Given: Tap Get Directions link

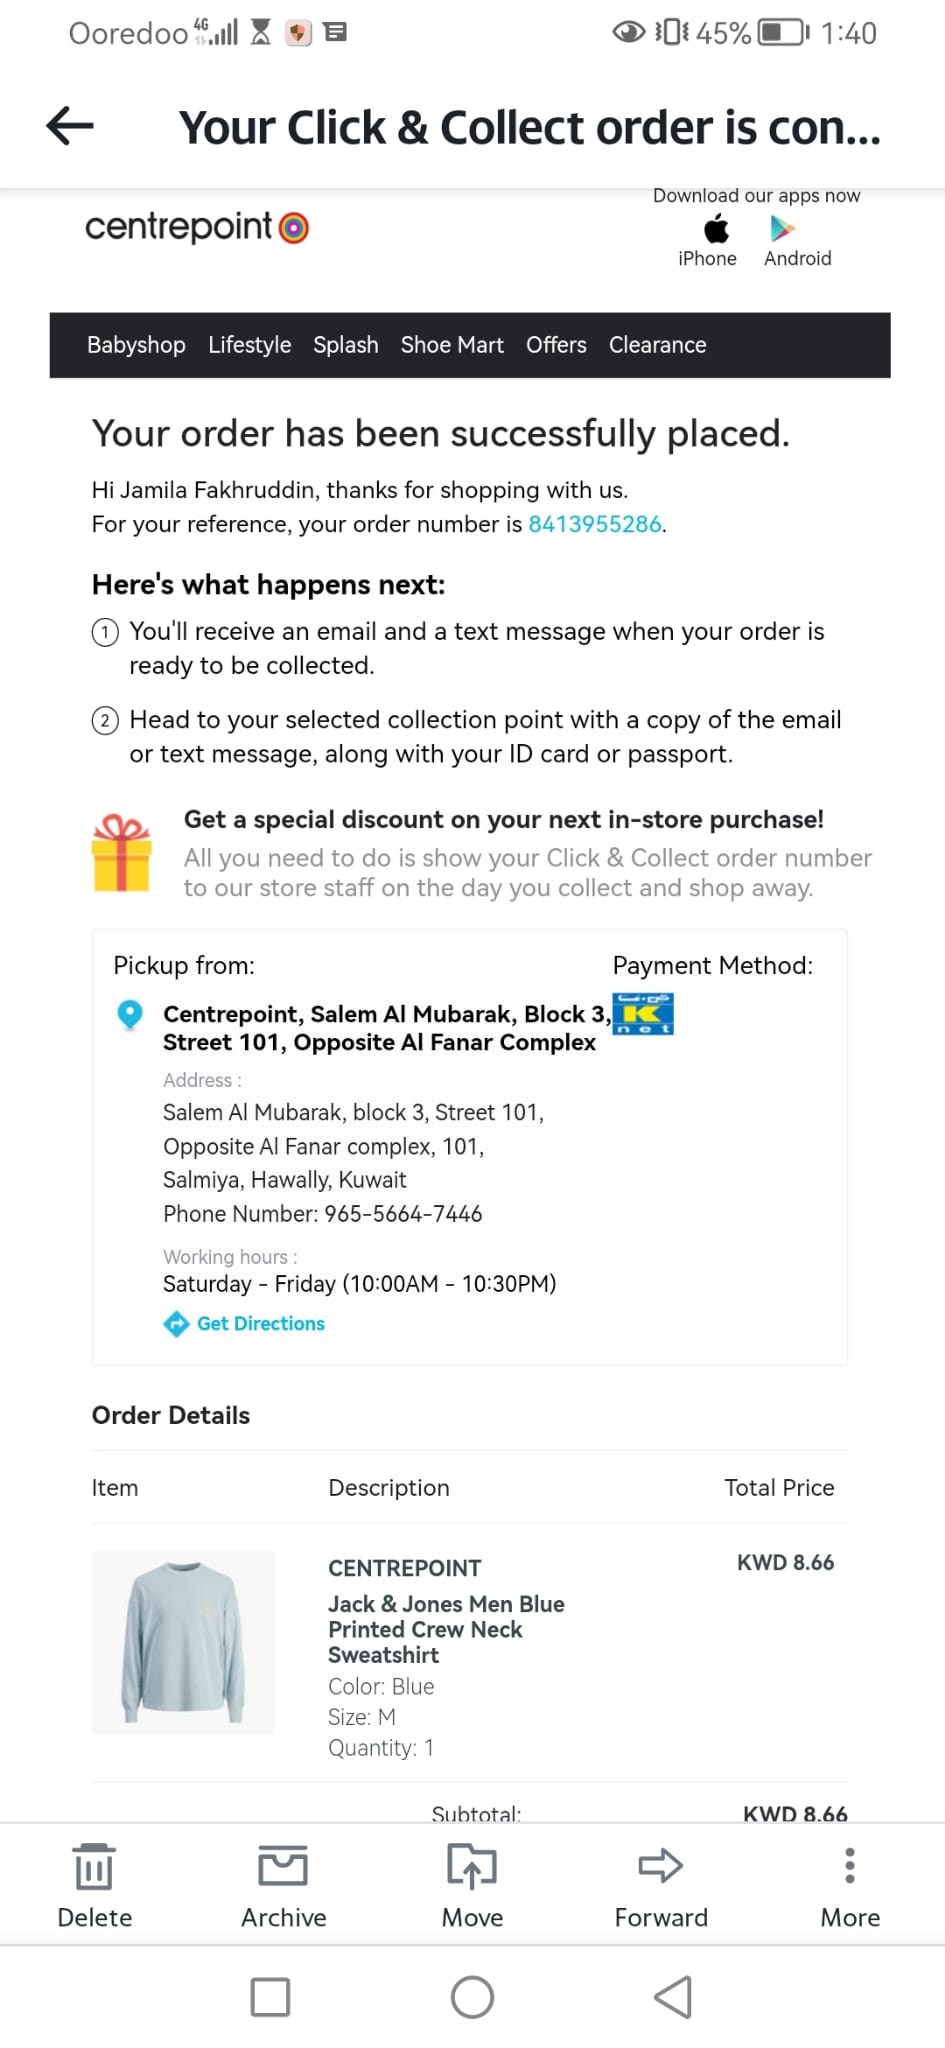Looking at the screenshot, I should click(260, 1324).
